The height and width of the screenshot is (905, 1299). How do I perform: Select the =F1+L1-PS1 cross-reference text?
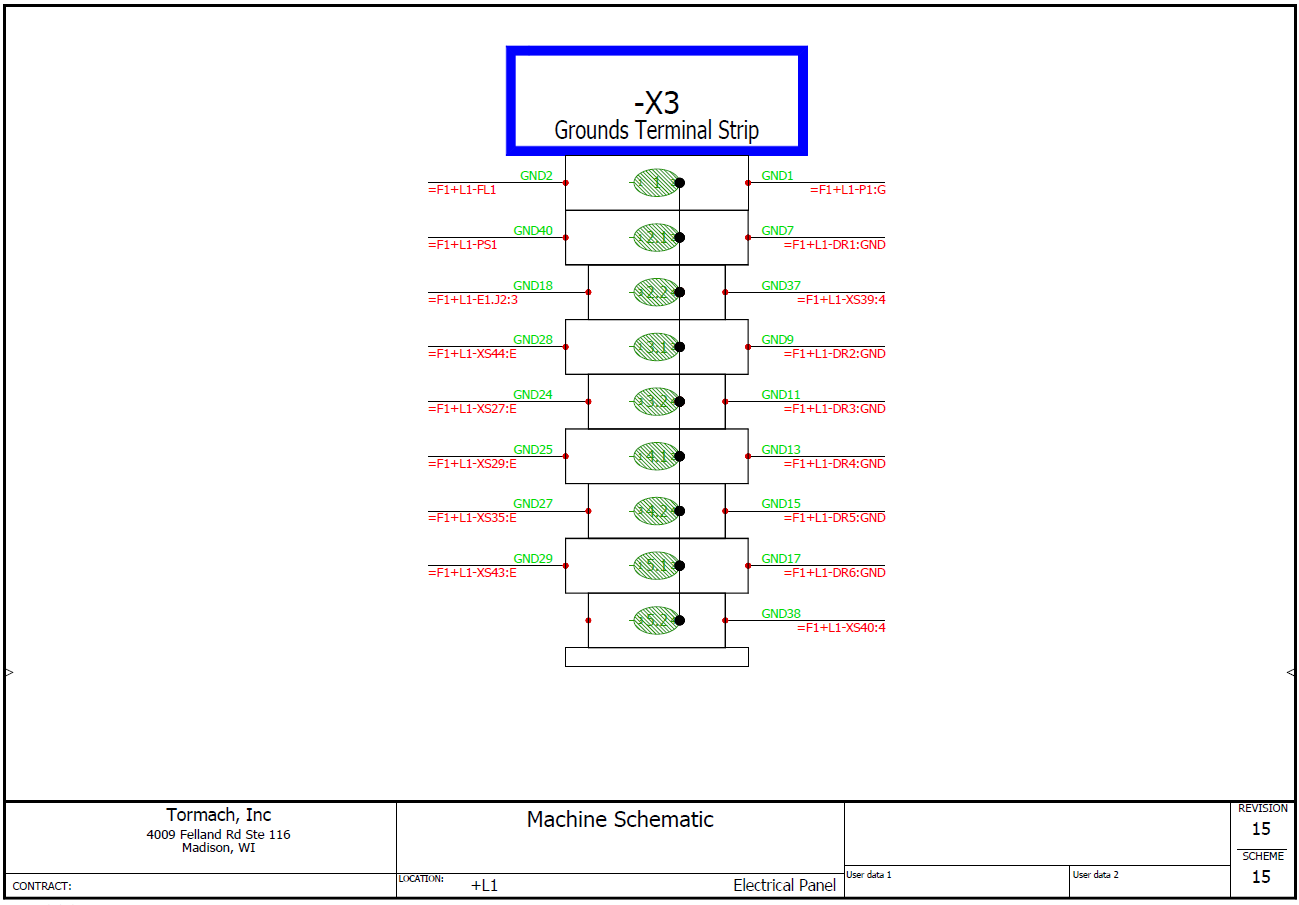point(463,245)
